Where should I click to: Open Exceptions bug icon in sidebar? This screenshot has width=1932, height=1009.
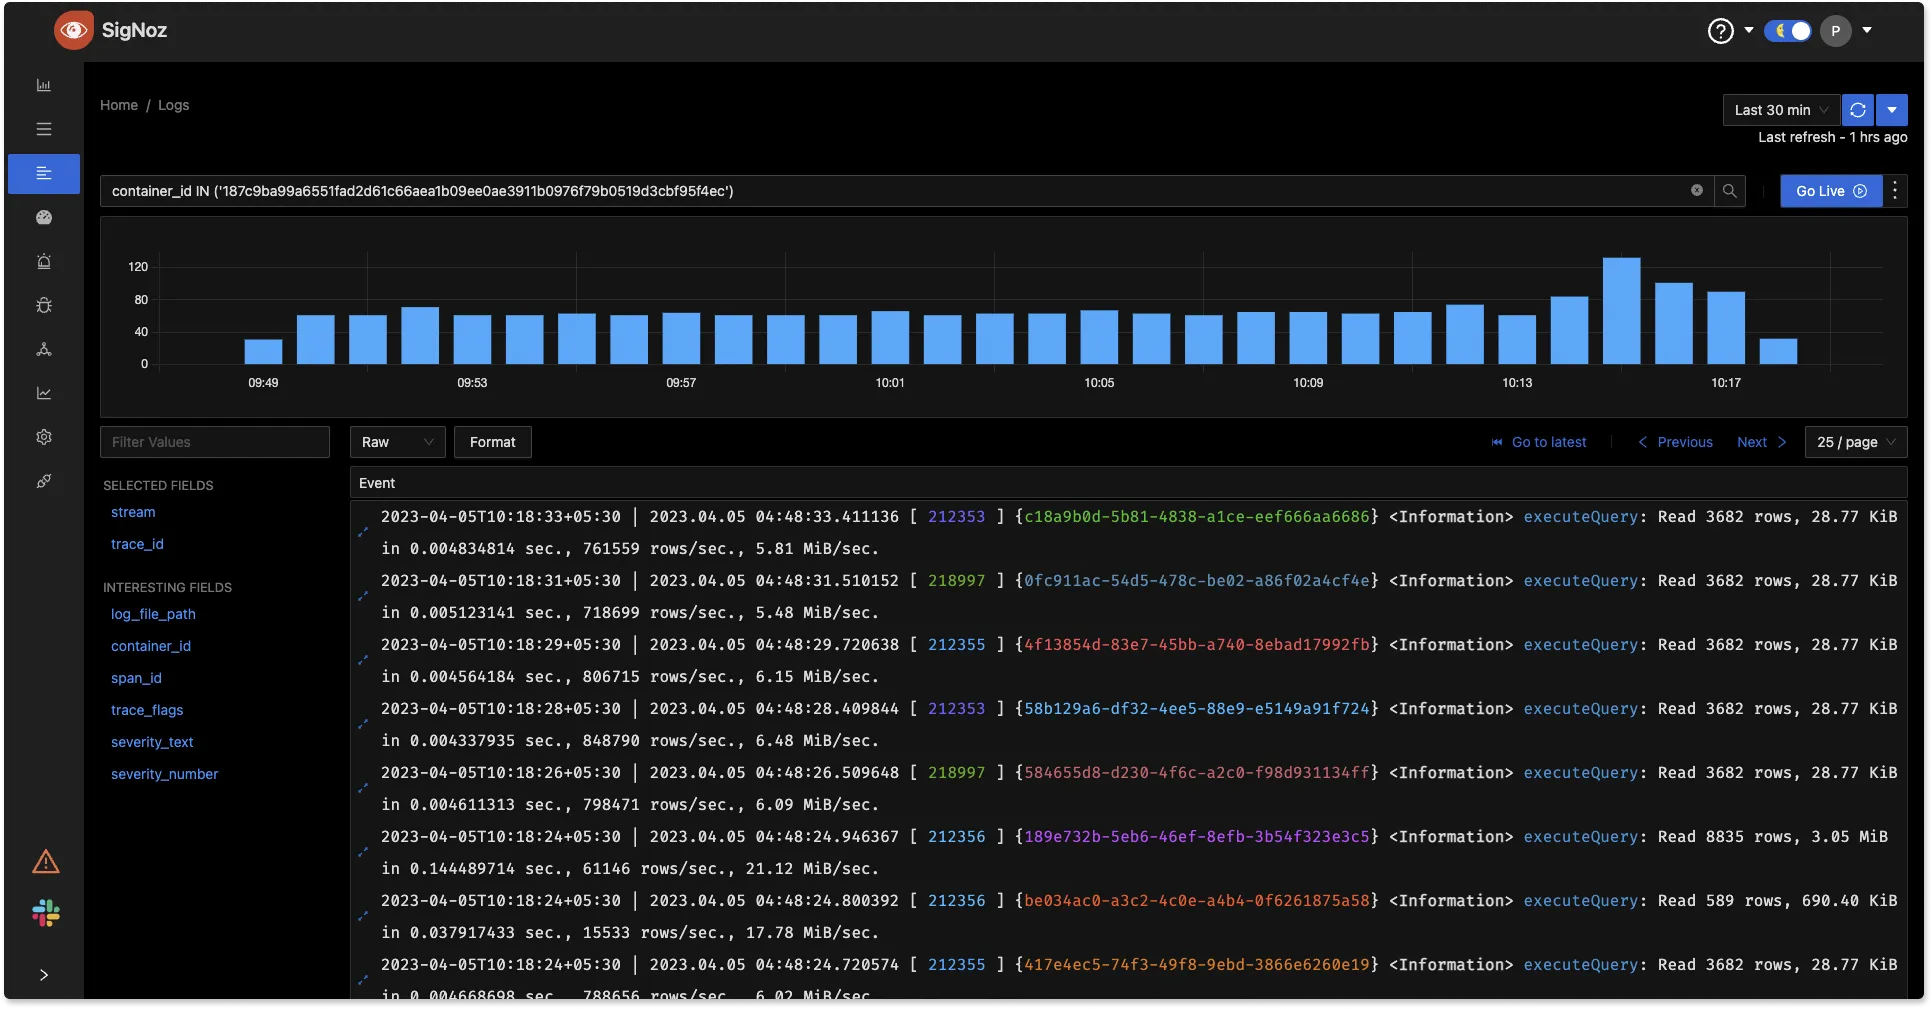44,306
